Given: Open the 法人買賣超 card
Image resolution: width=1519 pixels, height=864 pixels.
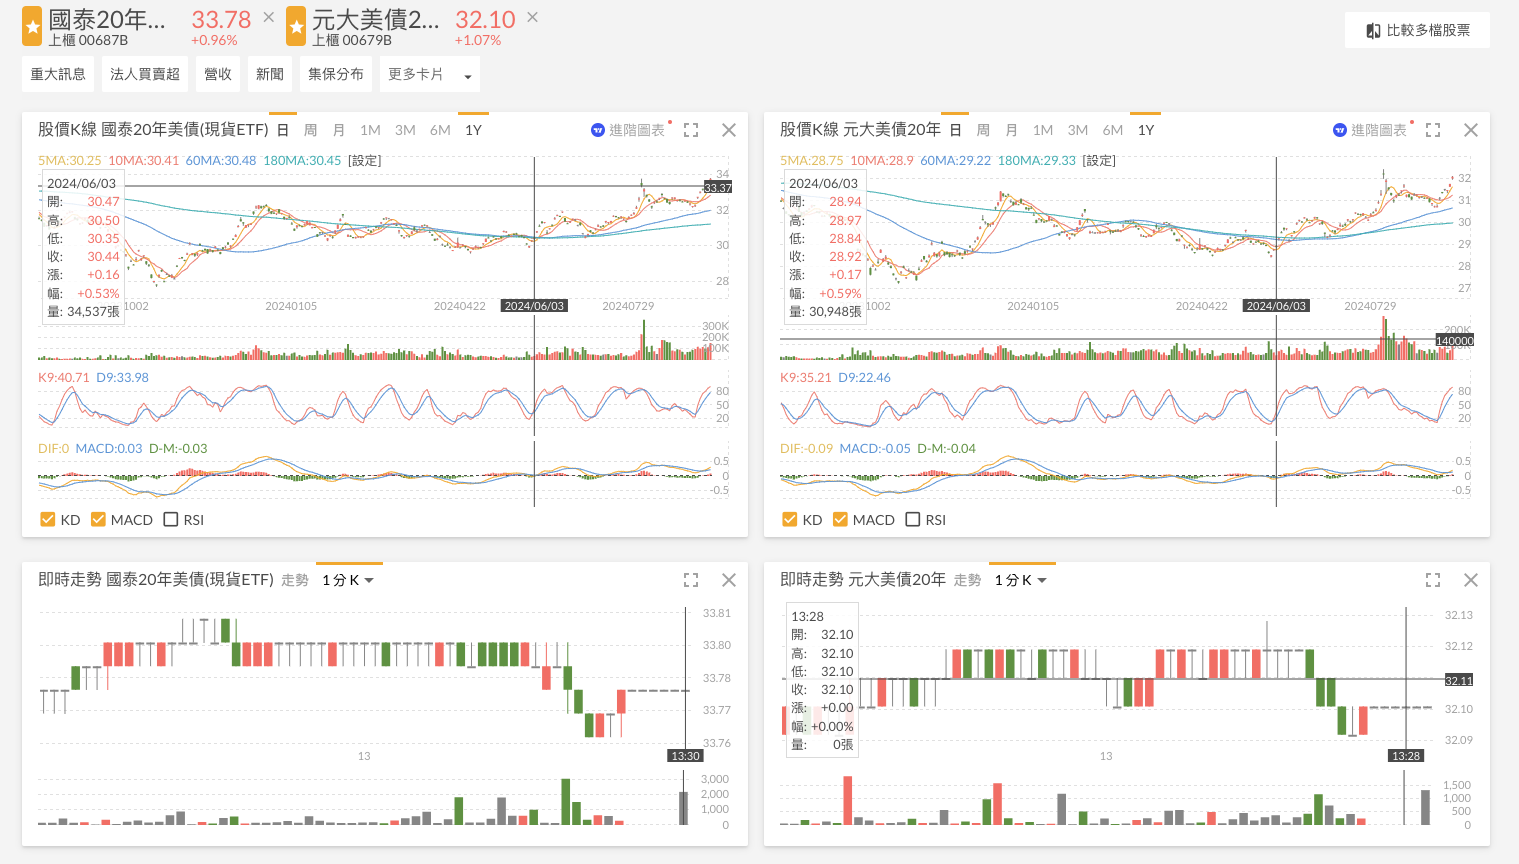Looking at the screenshot, I should (x=145, y=75).
